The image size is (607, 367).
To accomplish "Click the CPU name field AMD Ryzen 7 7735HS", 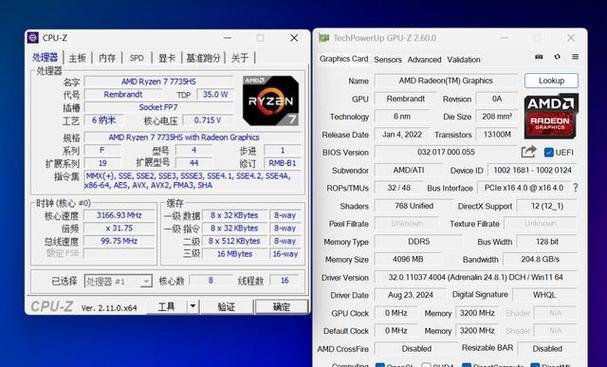I will (x=159, y=82).
